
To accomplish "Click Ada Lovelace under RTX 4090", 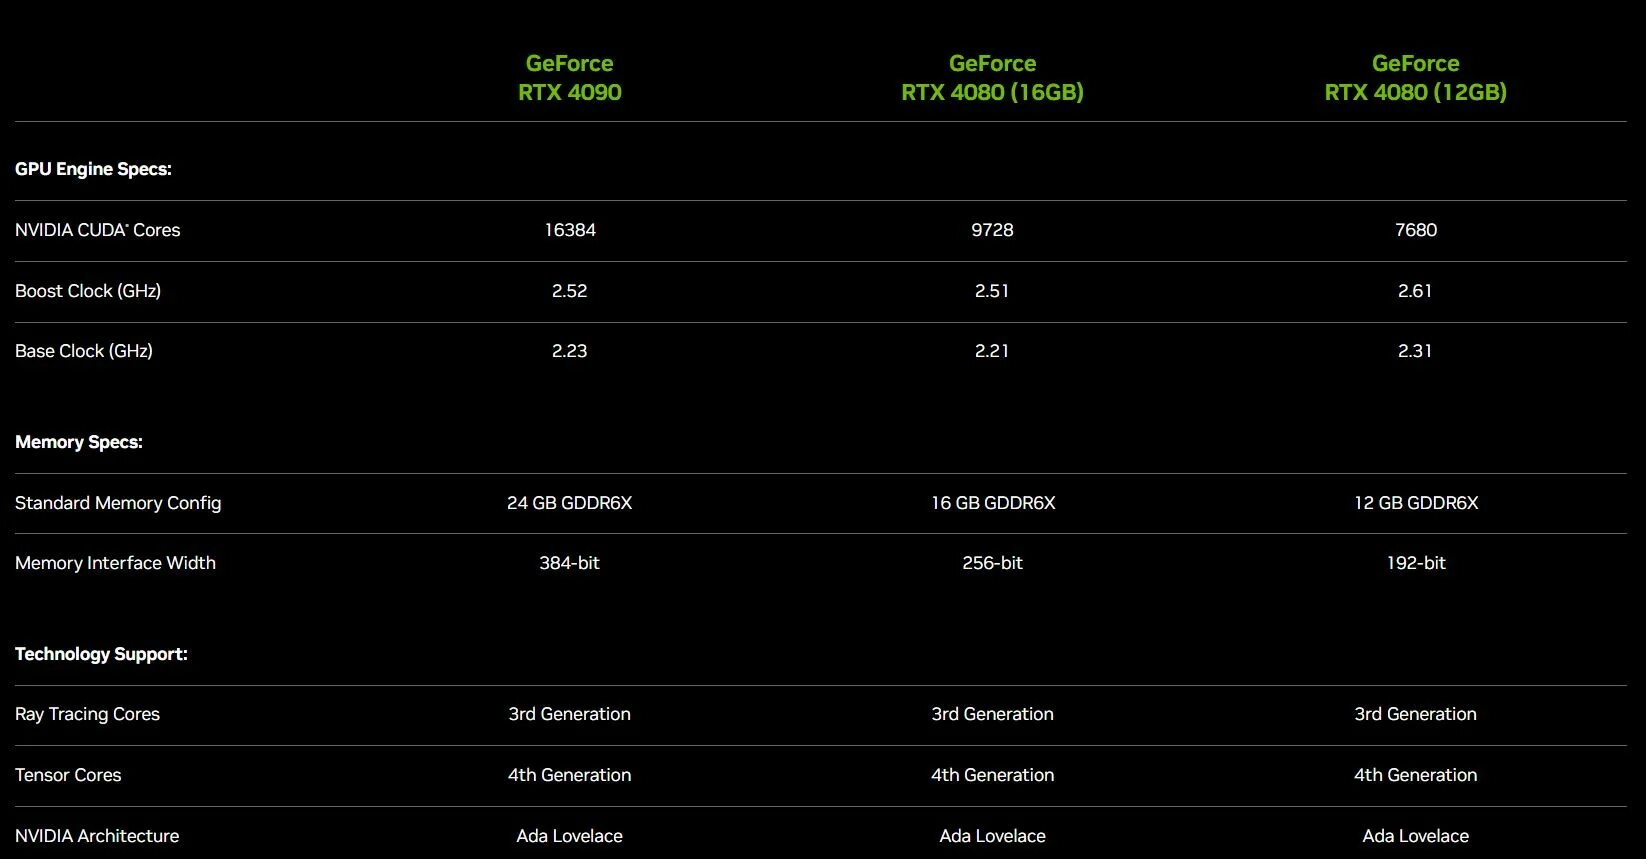I will pyautogui.click(x=570, y=836).
